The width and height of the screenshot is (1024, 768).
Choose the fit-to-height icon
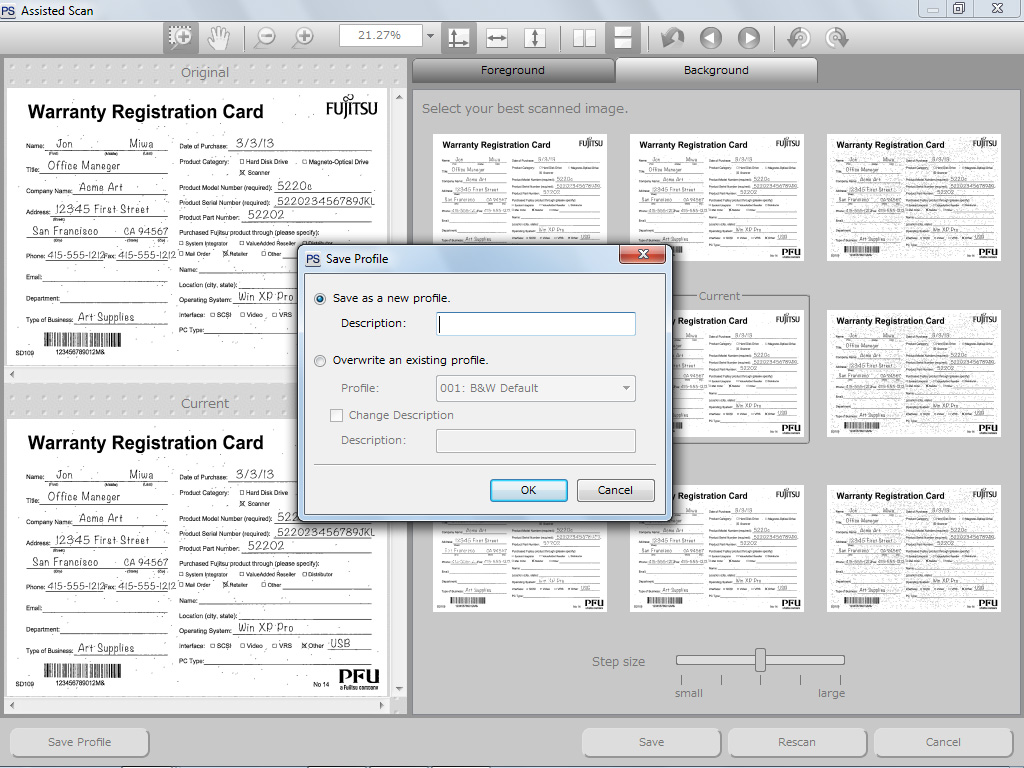coord(535,38)
